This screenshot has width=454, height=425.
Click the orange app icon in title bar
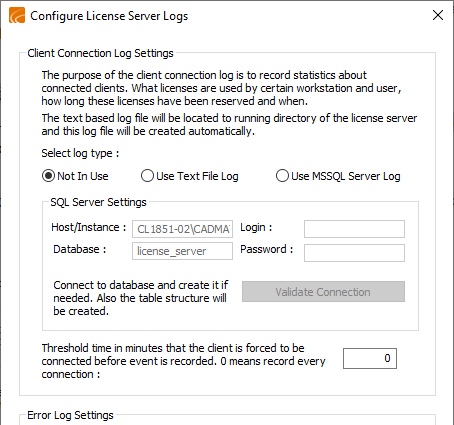coord(17,15)
